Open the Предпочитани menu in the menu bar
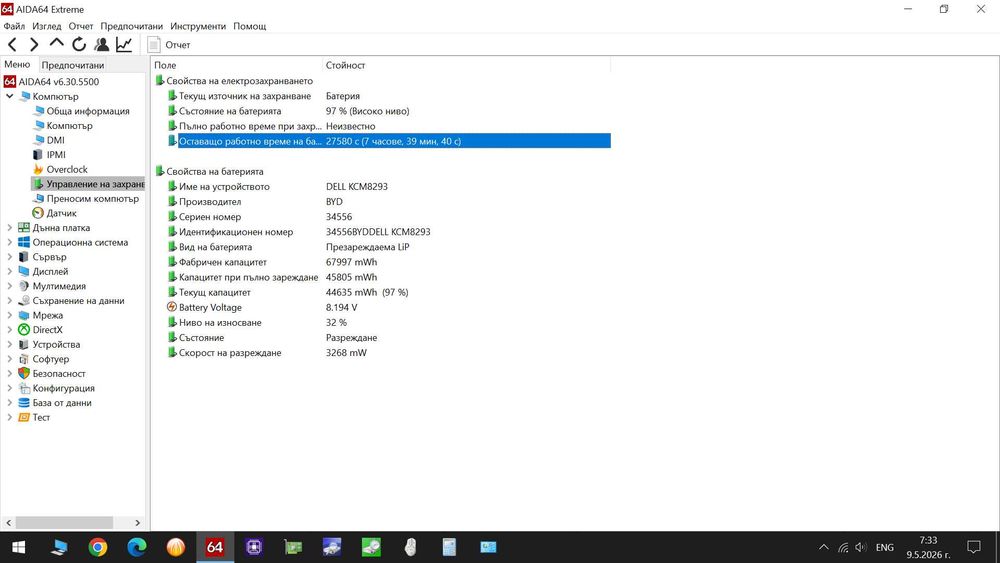 131,26
